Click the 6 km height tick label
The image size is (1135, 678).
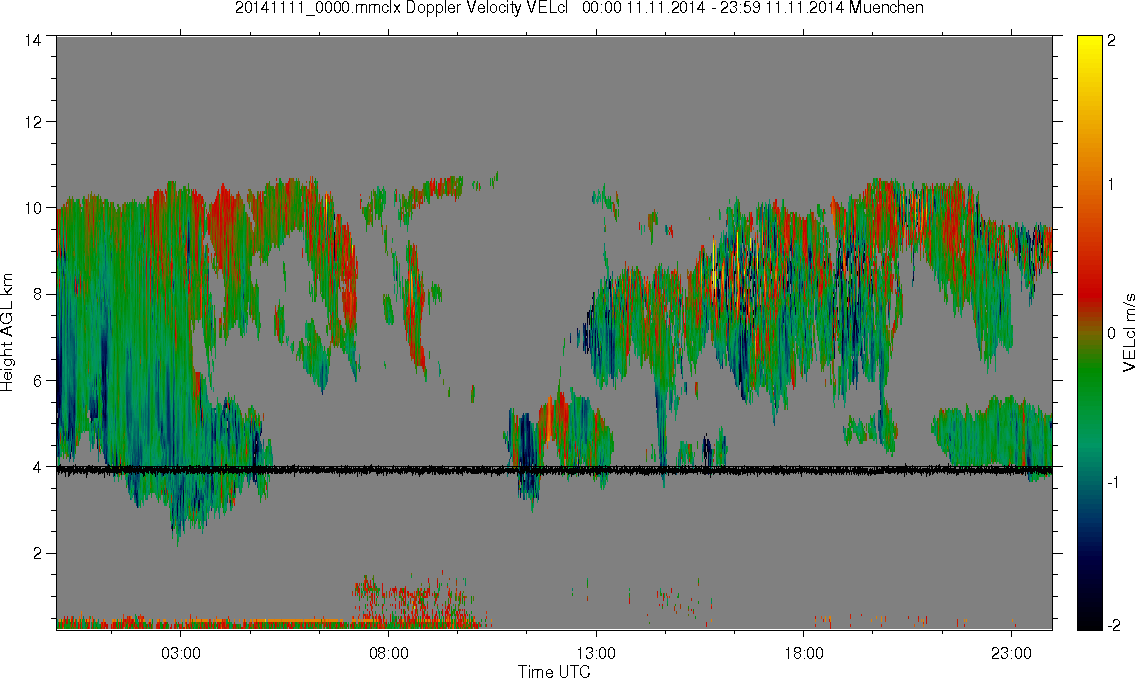pyautogui.click(x=37, y=381)
